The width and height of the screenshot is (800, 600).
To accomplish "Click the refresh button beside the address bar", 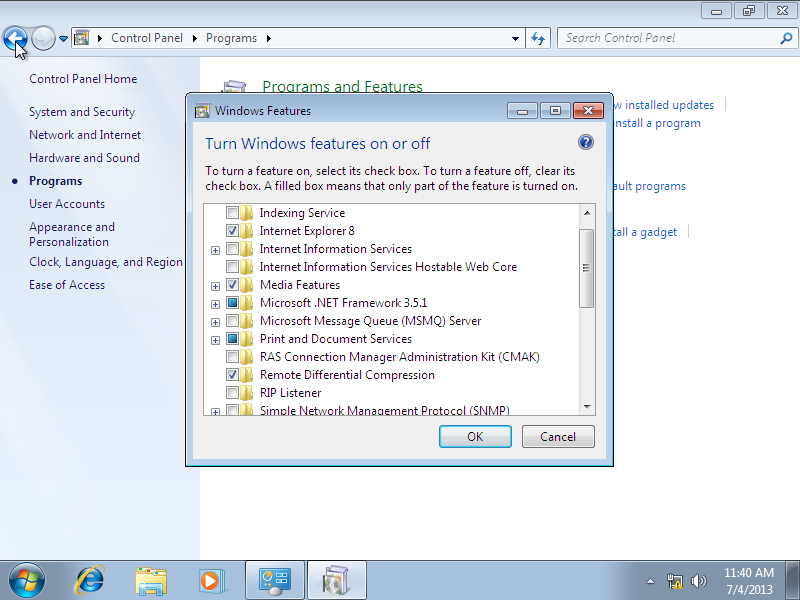I will pos(538,38).
